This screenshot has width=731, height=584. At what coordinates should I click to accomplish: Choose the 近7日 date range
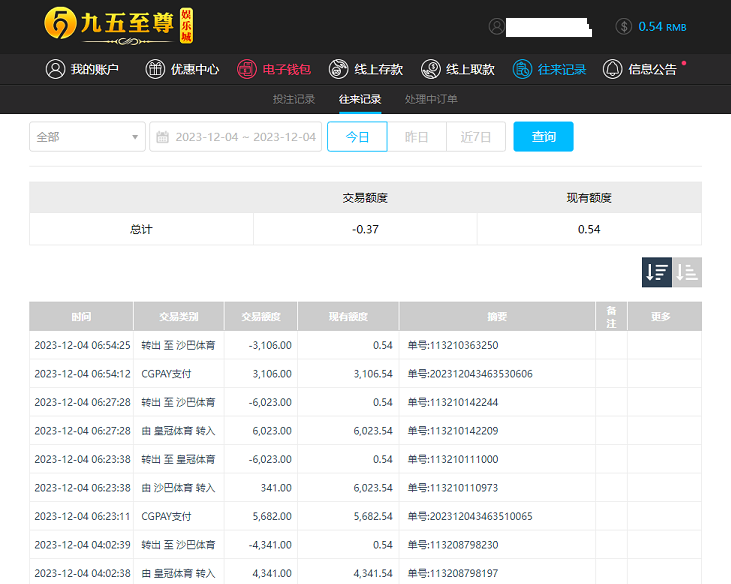476,137
